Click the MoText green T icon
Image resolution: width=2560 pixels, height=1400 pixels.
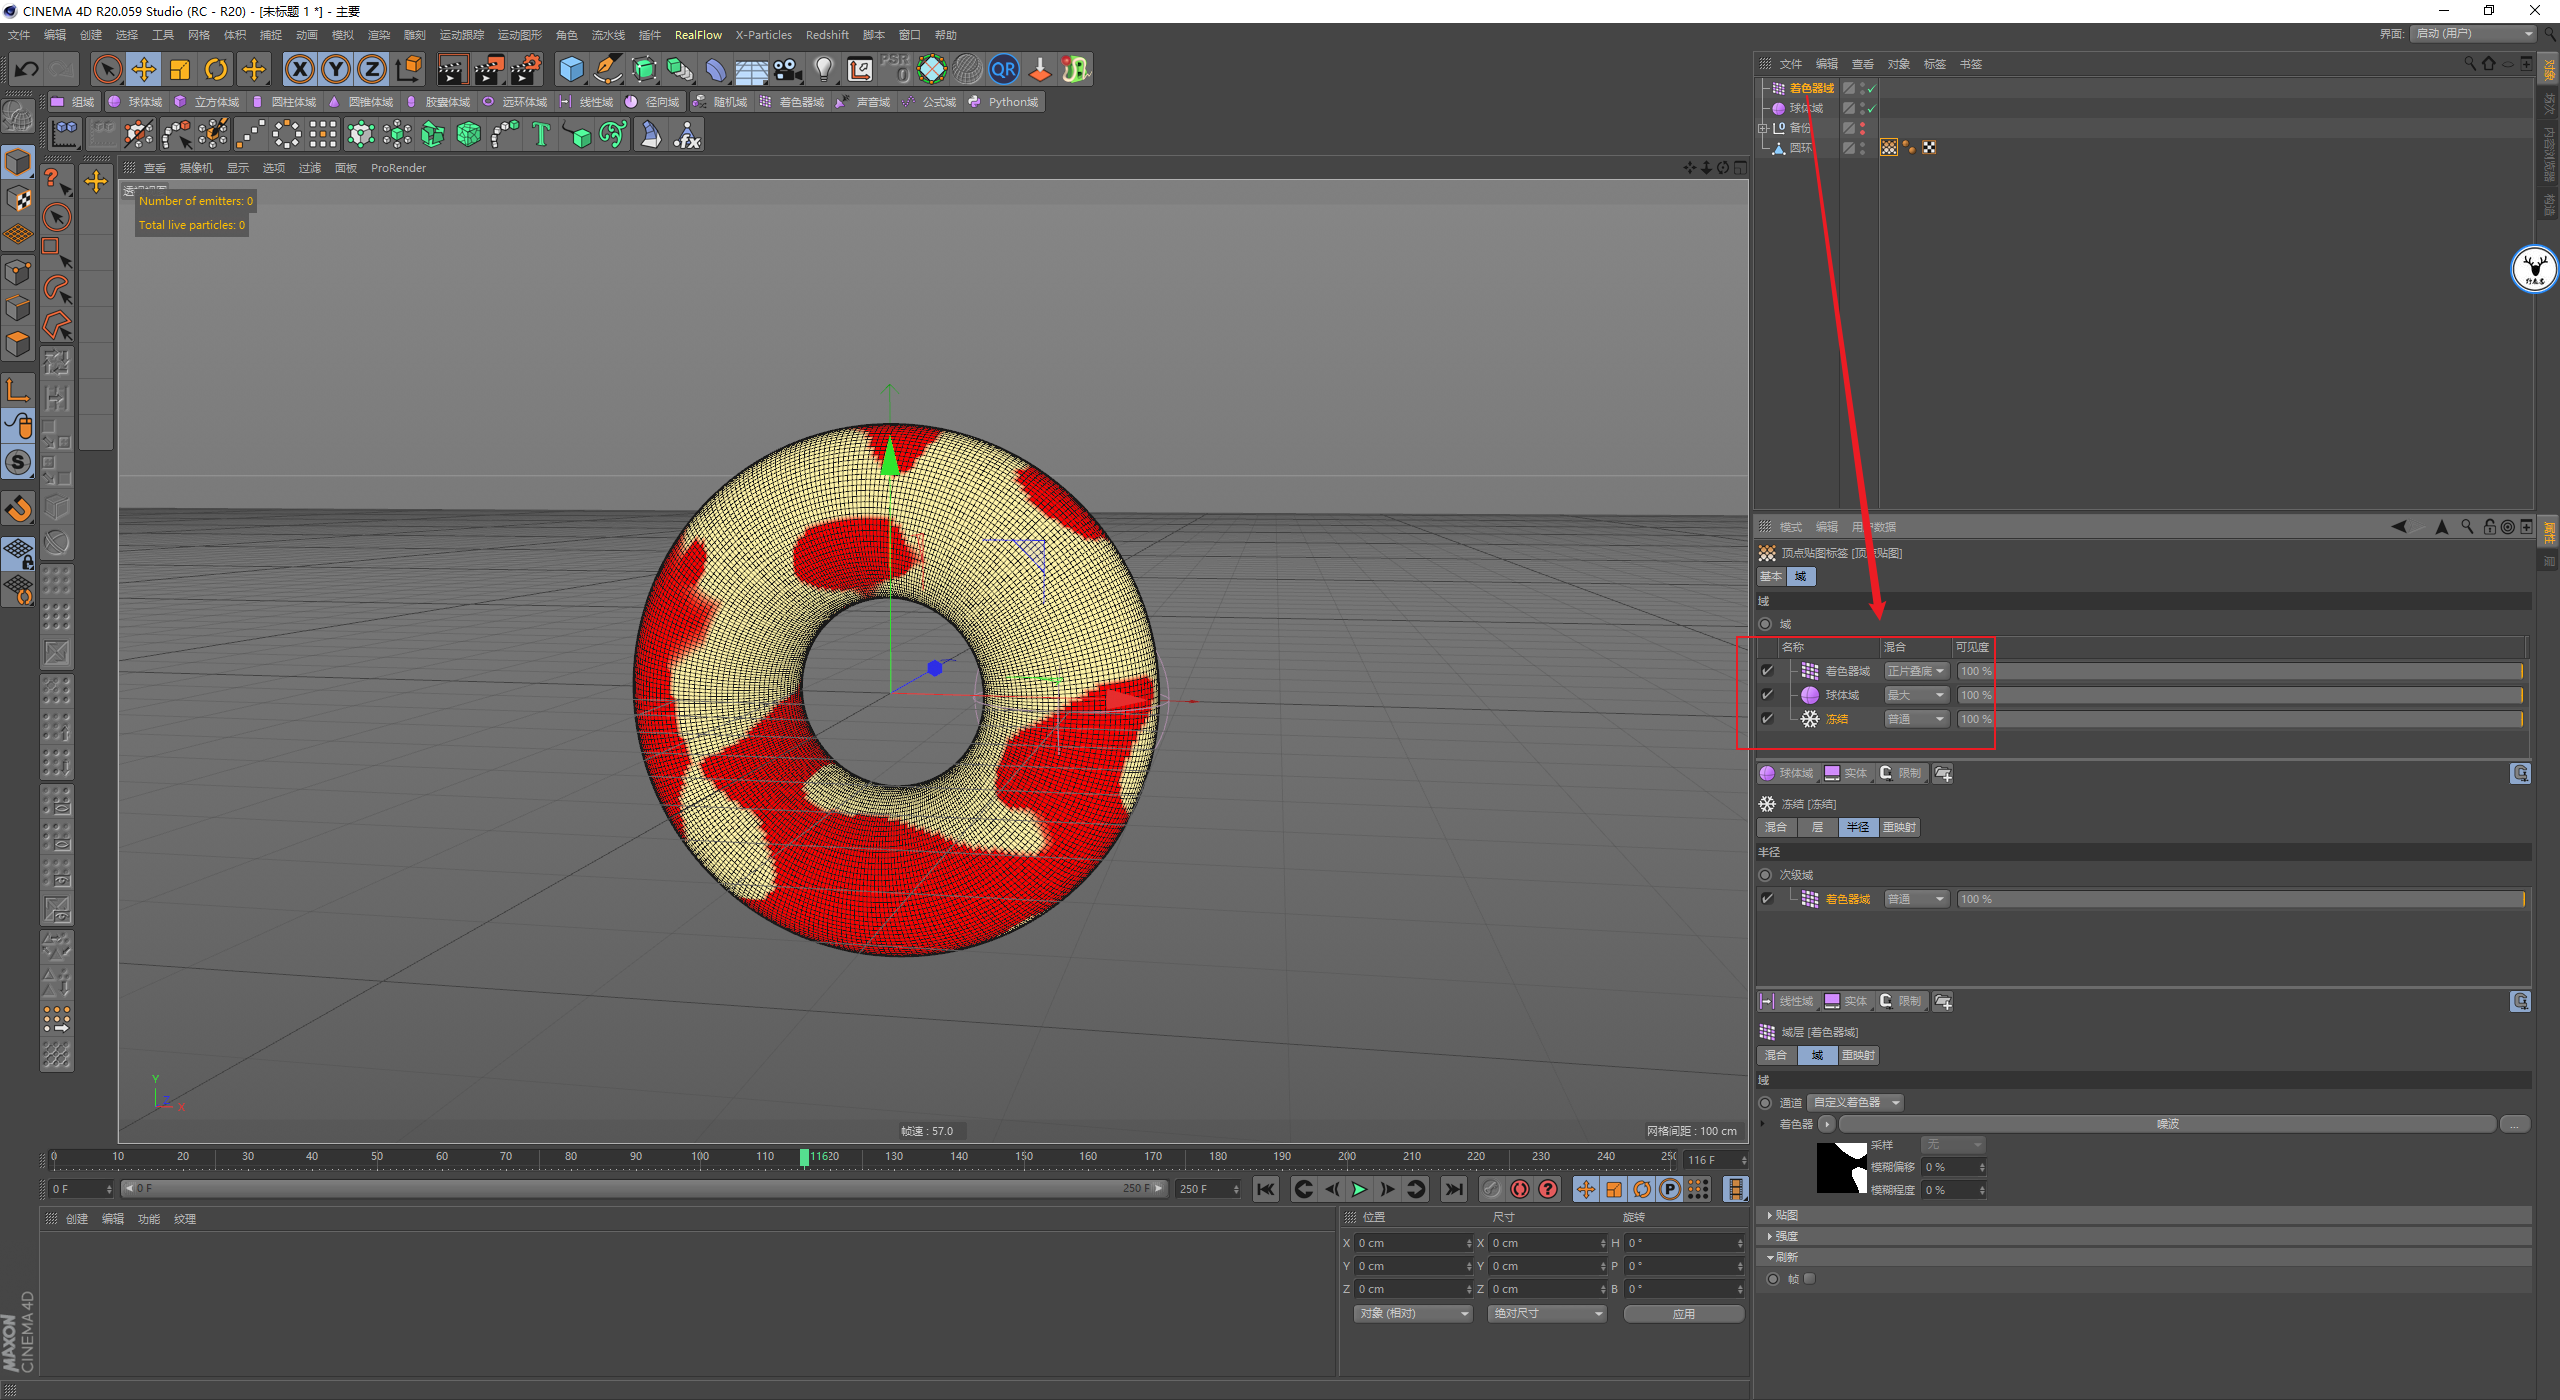(541, 135)
